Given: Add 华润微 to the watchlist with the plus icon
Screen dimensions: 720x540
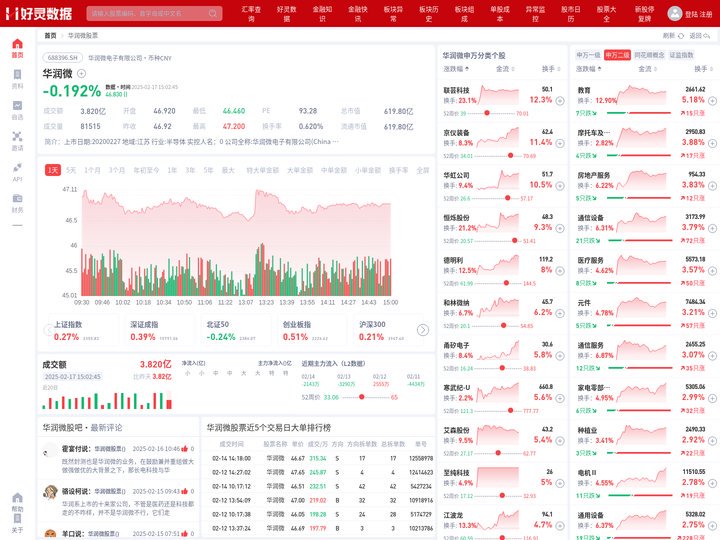Looking at the screenshot, I should (81, 73).
